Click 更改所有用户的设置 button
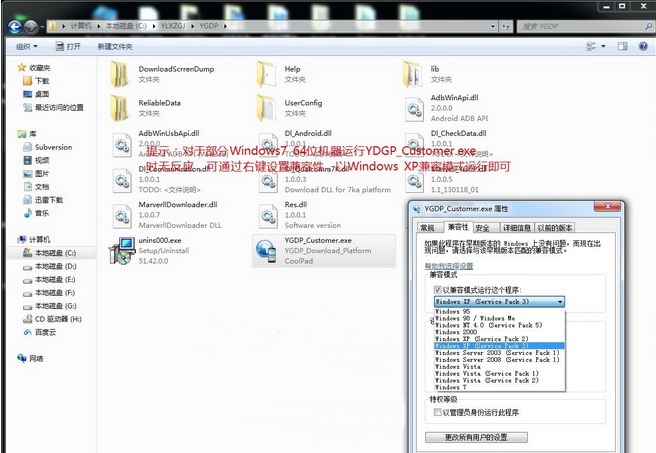Image resolution: width=656 pixels, height=453 pixels. tap(476, 438)
